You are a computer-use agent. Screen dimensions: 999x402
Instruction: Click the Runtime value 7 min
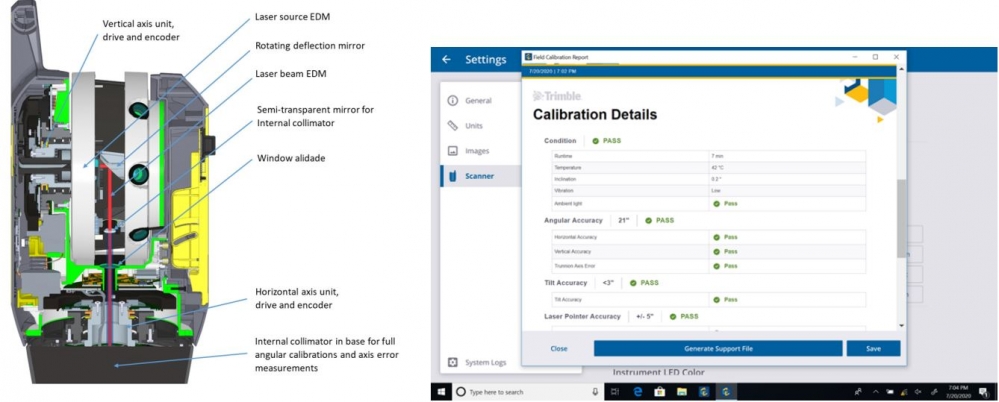pos(717,155)
